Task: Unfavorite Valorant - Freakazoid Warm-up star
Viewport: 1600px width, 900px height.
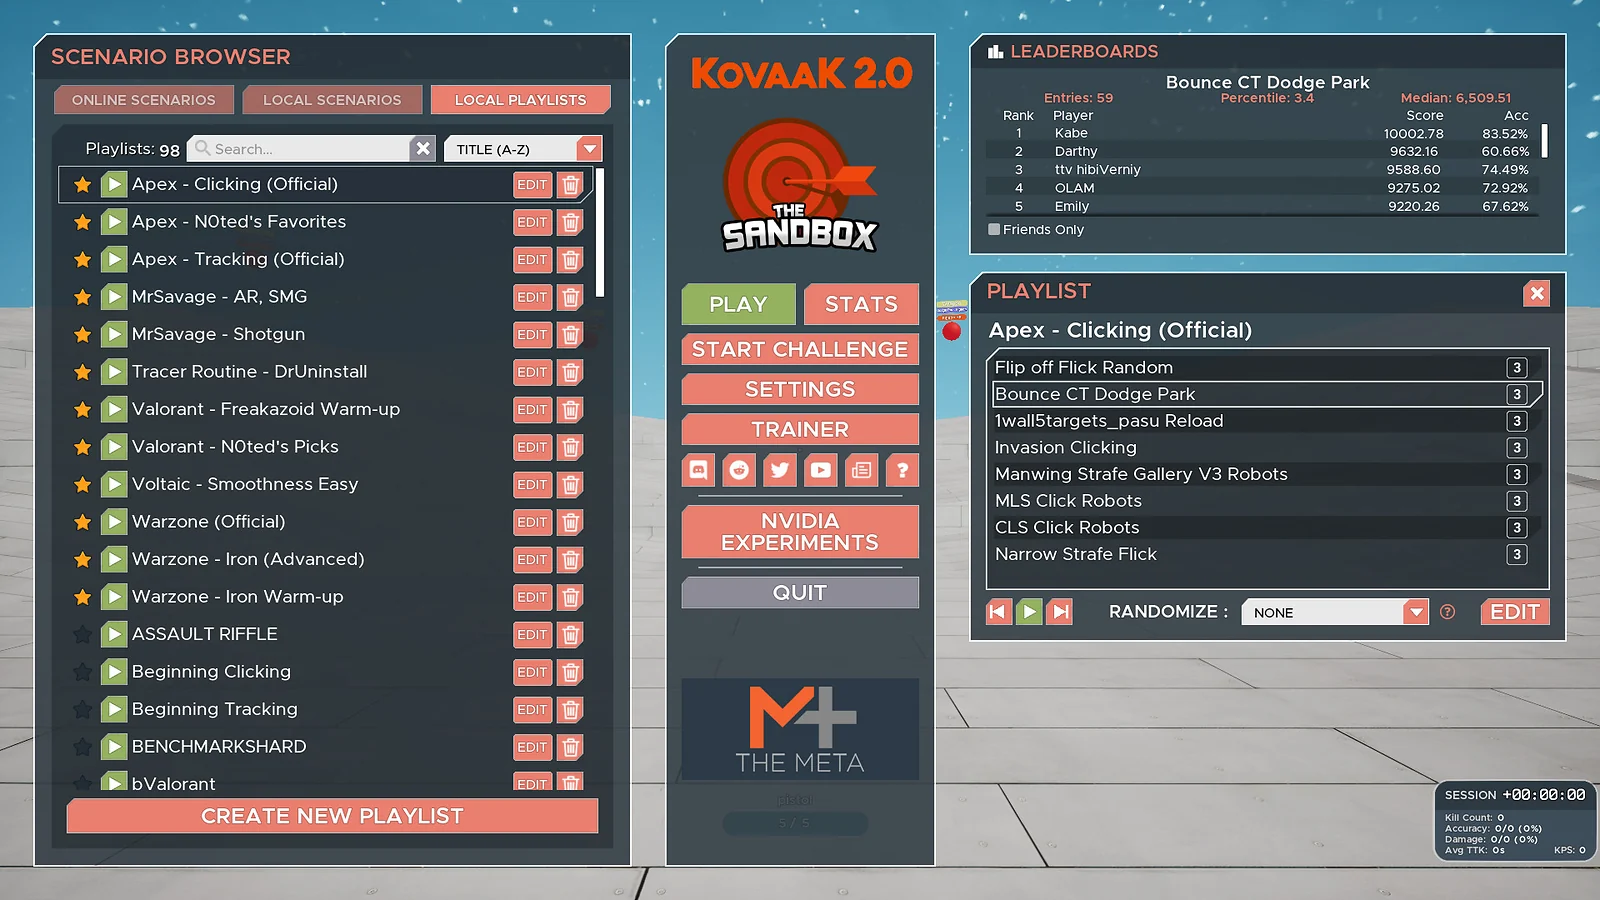Action: click(83, 410)
